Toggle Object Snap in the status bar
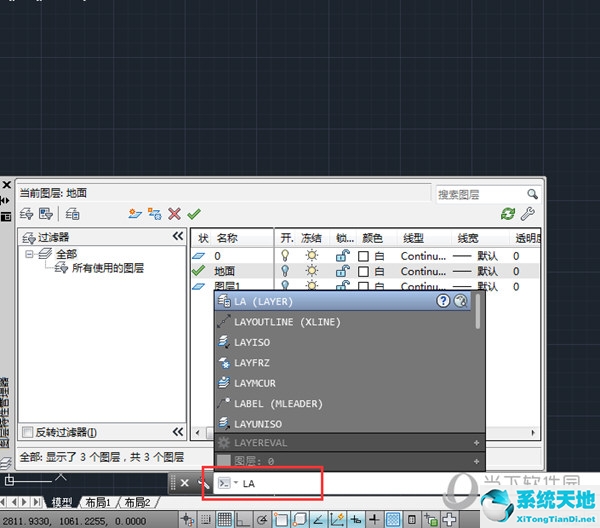This screenshot has height=528, width=600. click(281, 519)
